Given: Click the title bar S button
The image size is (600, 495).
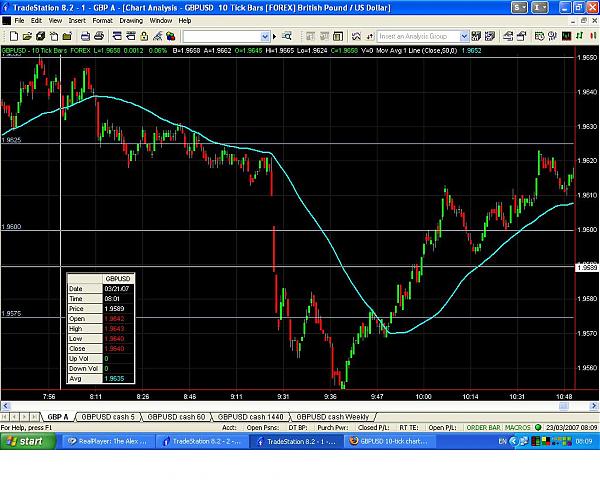Looking at the screenshot, I should pyautogui.click(x=519, y=7).
